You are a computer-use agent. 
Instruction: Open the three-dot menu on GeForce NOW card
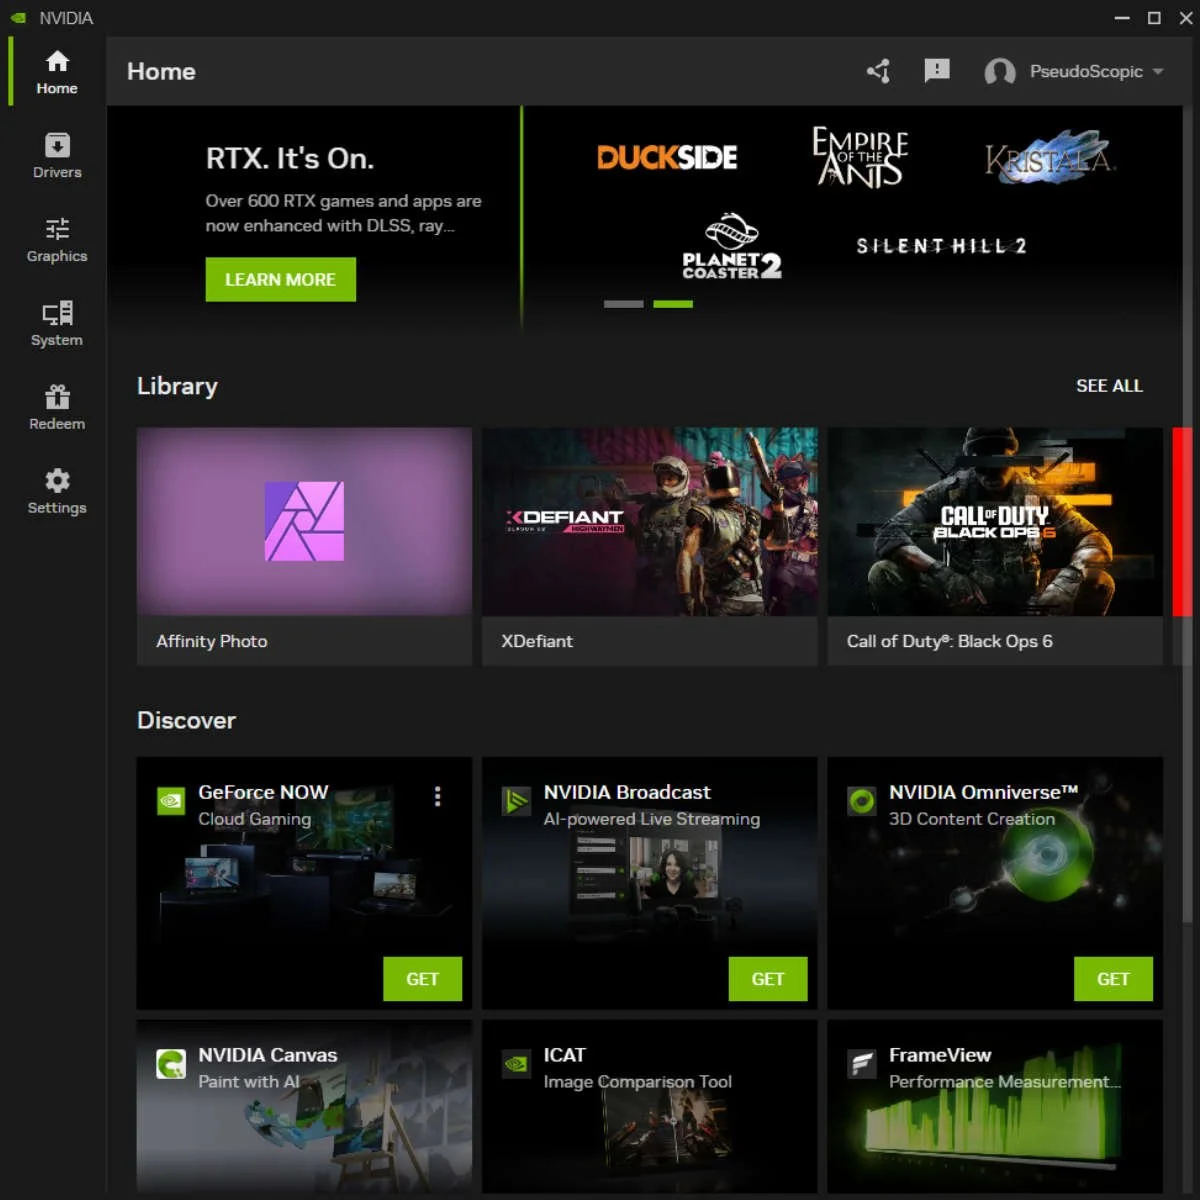pyautogui.click(x=437, y=796)
